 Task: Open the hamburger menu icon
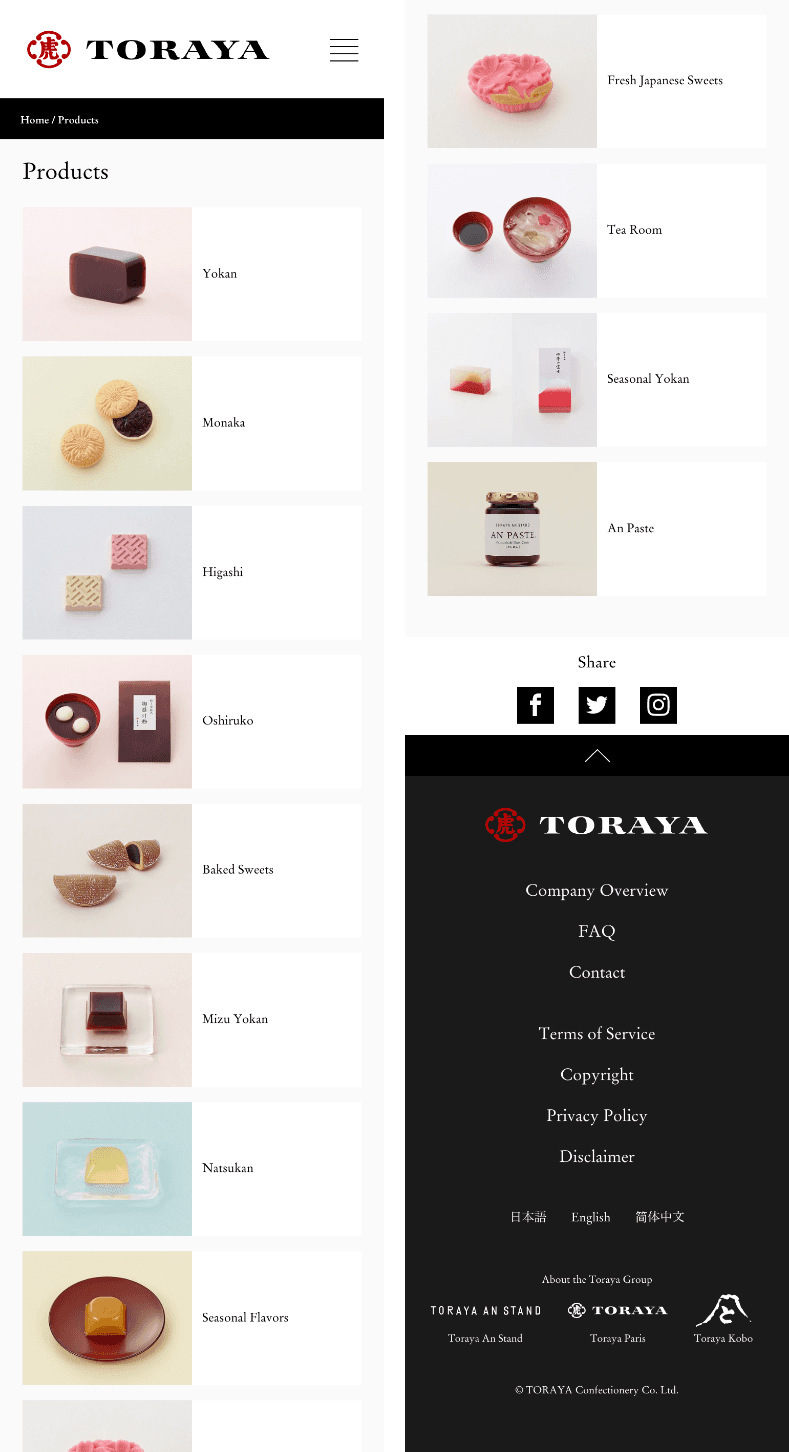(x=344, y=50)
